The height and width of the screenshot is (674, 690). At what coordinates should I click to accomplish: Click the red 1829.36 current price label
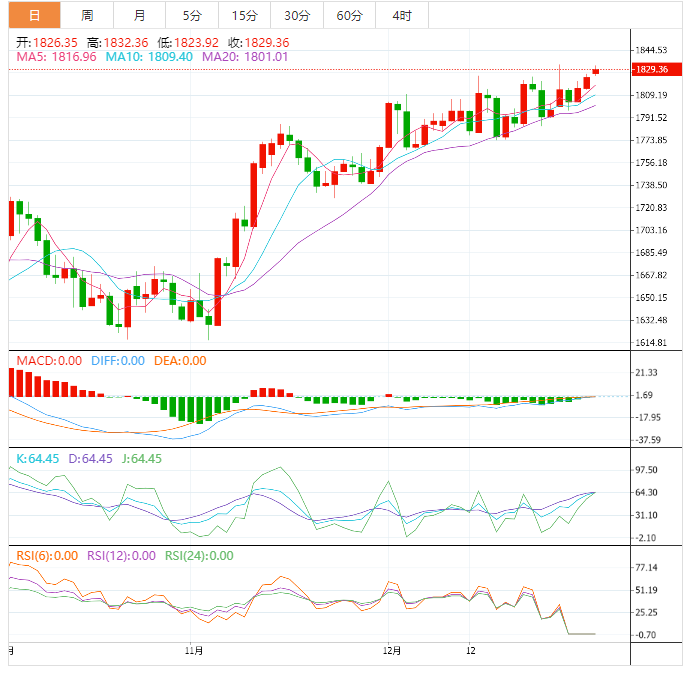click(x=657, y=70)
